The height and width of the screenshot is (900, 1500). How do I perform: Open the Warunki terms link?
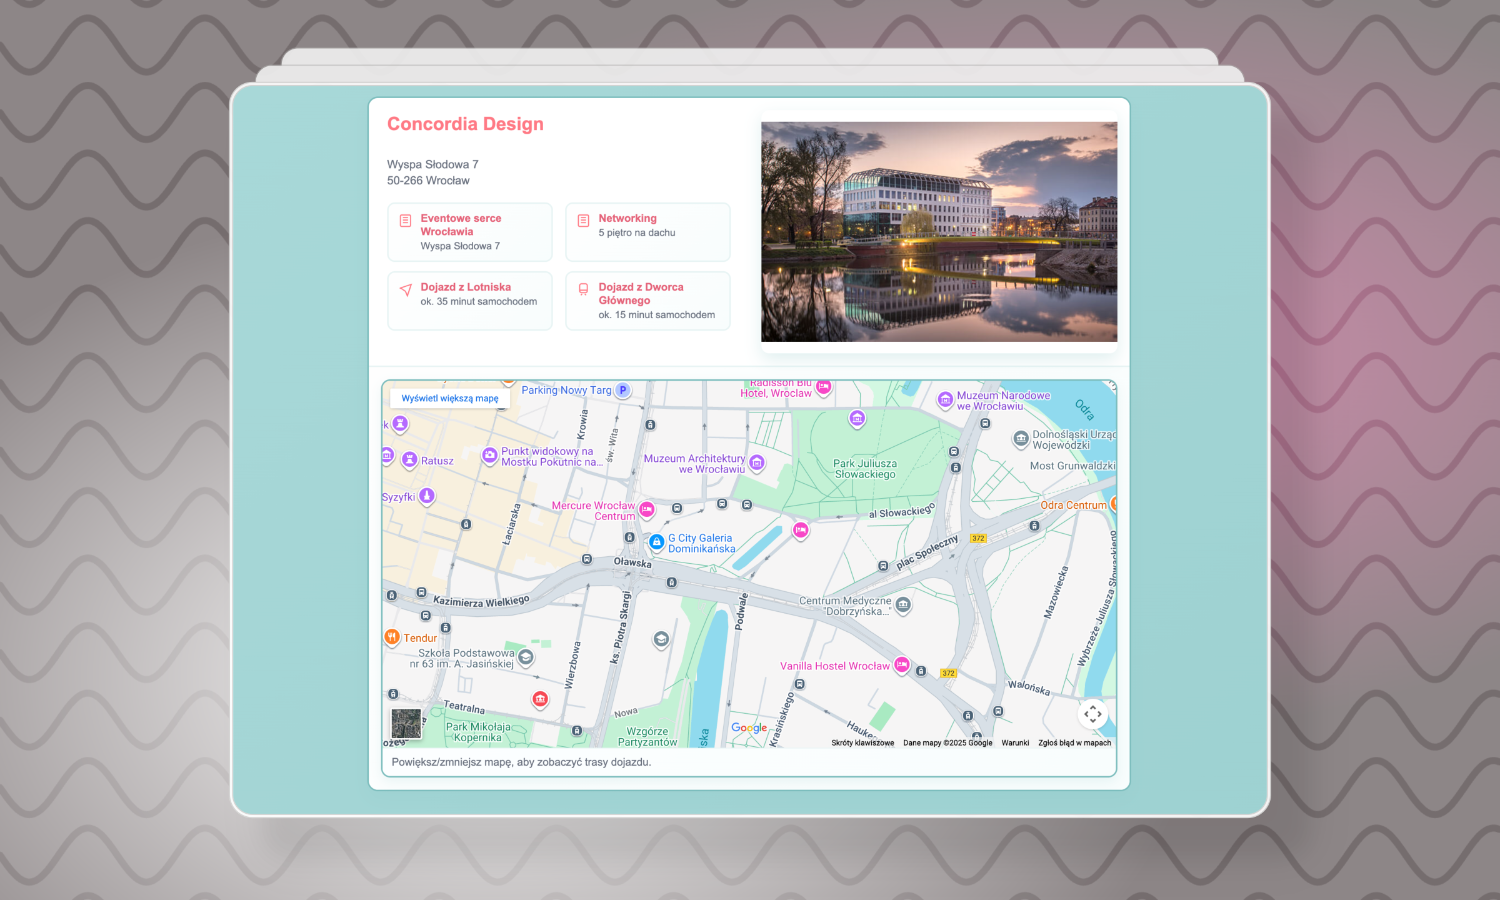1015,743
